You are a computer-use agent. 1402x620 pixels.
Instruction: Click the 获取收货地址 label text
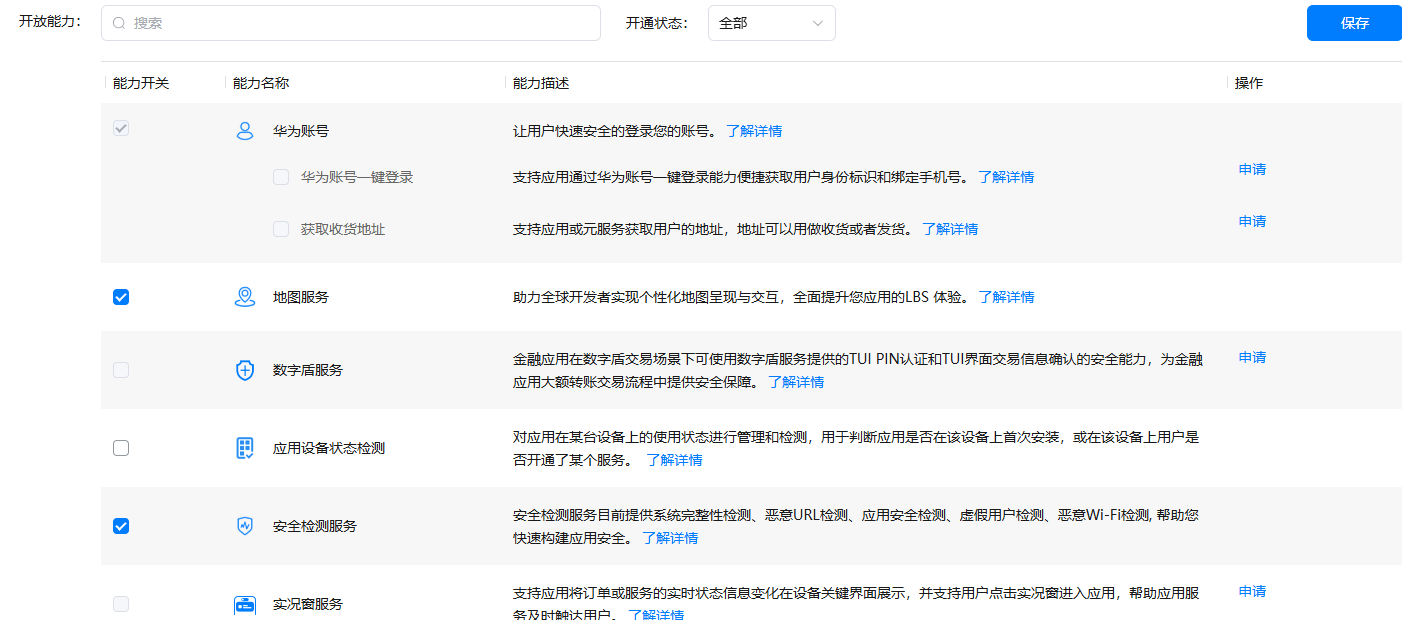click(x=343, y=229)
